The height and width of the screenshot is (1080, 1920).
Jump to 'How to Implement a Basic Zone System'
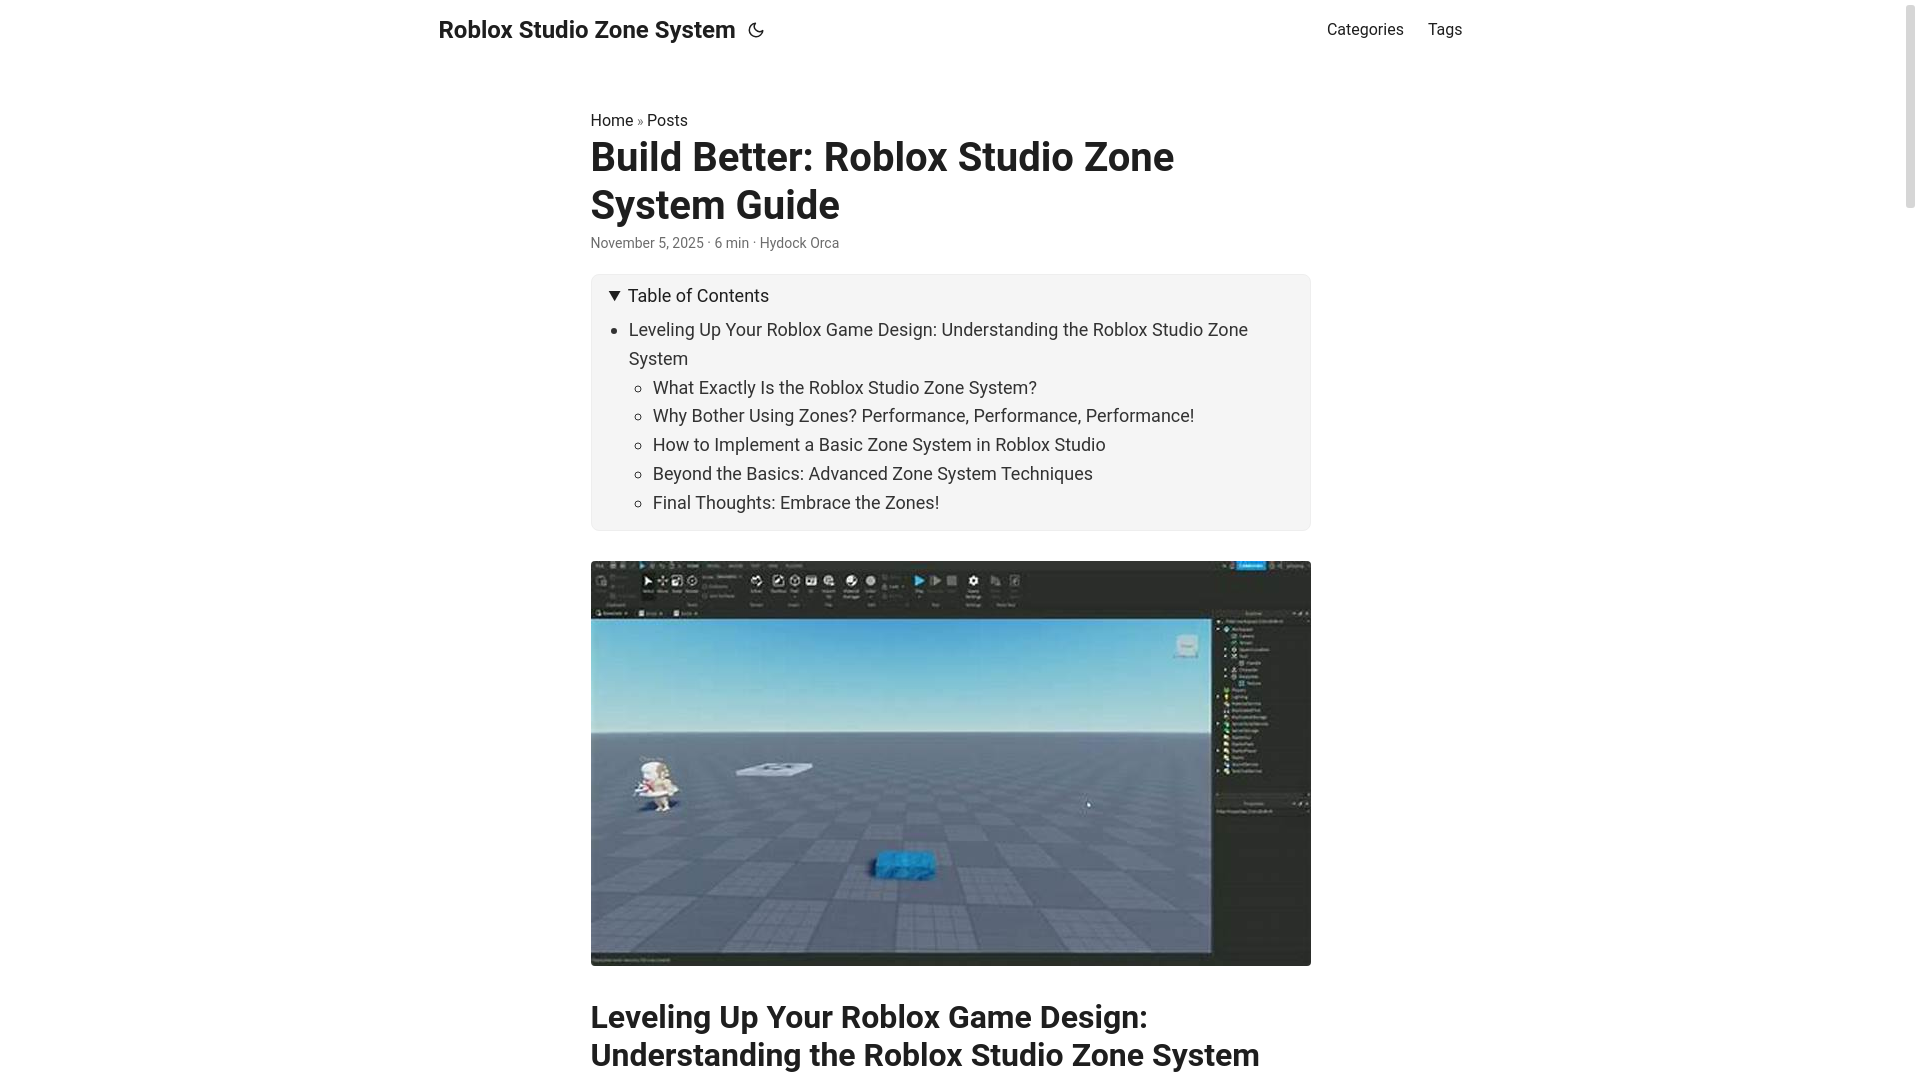pyautogui.click(x=879, y=445)
